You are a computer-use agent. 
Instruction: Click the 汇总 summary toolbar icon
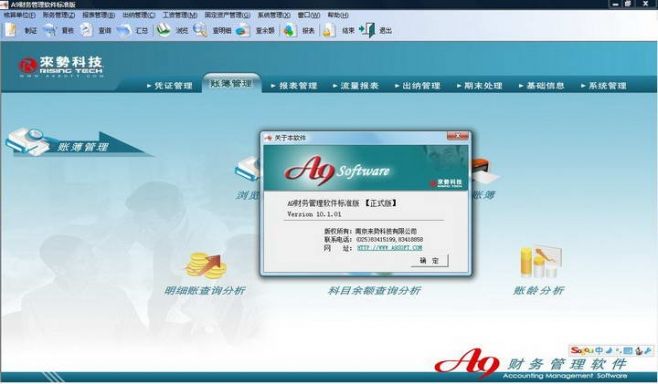point(124,30)
